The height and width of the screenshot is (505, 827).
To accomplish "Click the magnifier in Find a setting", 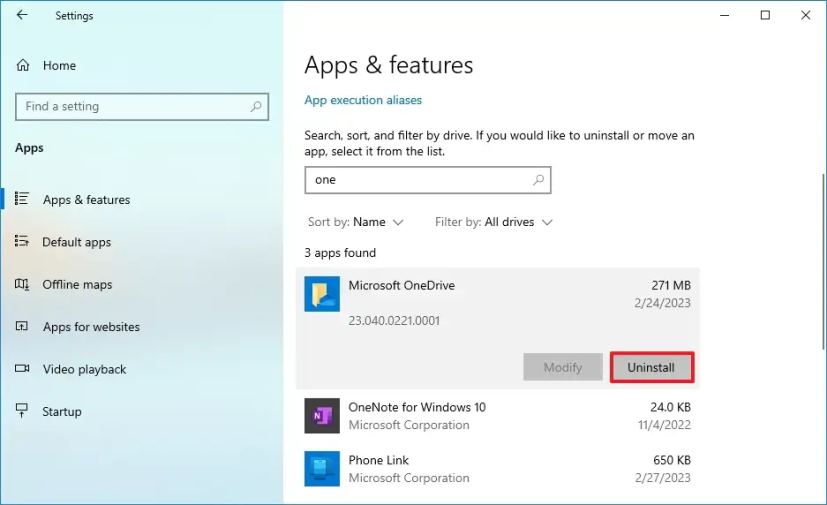I will [256, 107].
